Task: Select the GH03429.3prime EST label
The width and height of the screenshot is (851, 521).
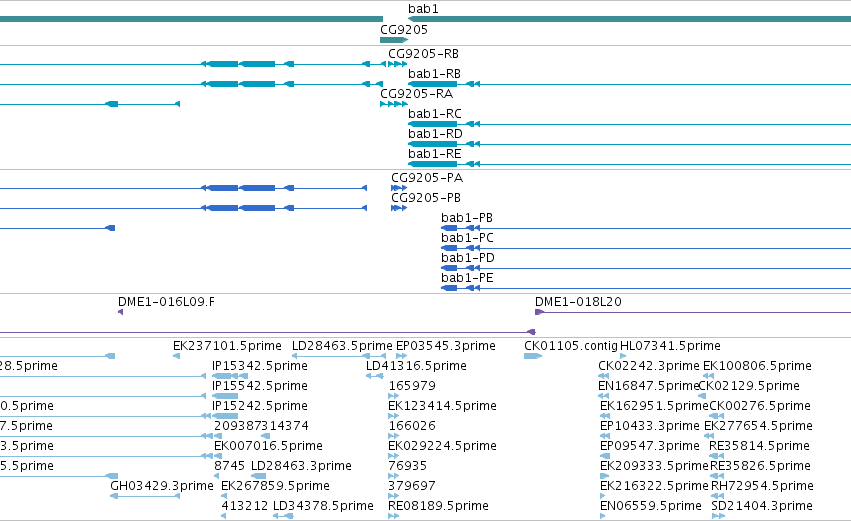Action: pyautogui.click(x=162, y=486)
